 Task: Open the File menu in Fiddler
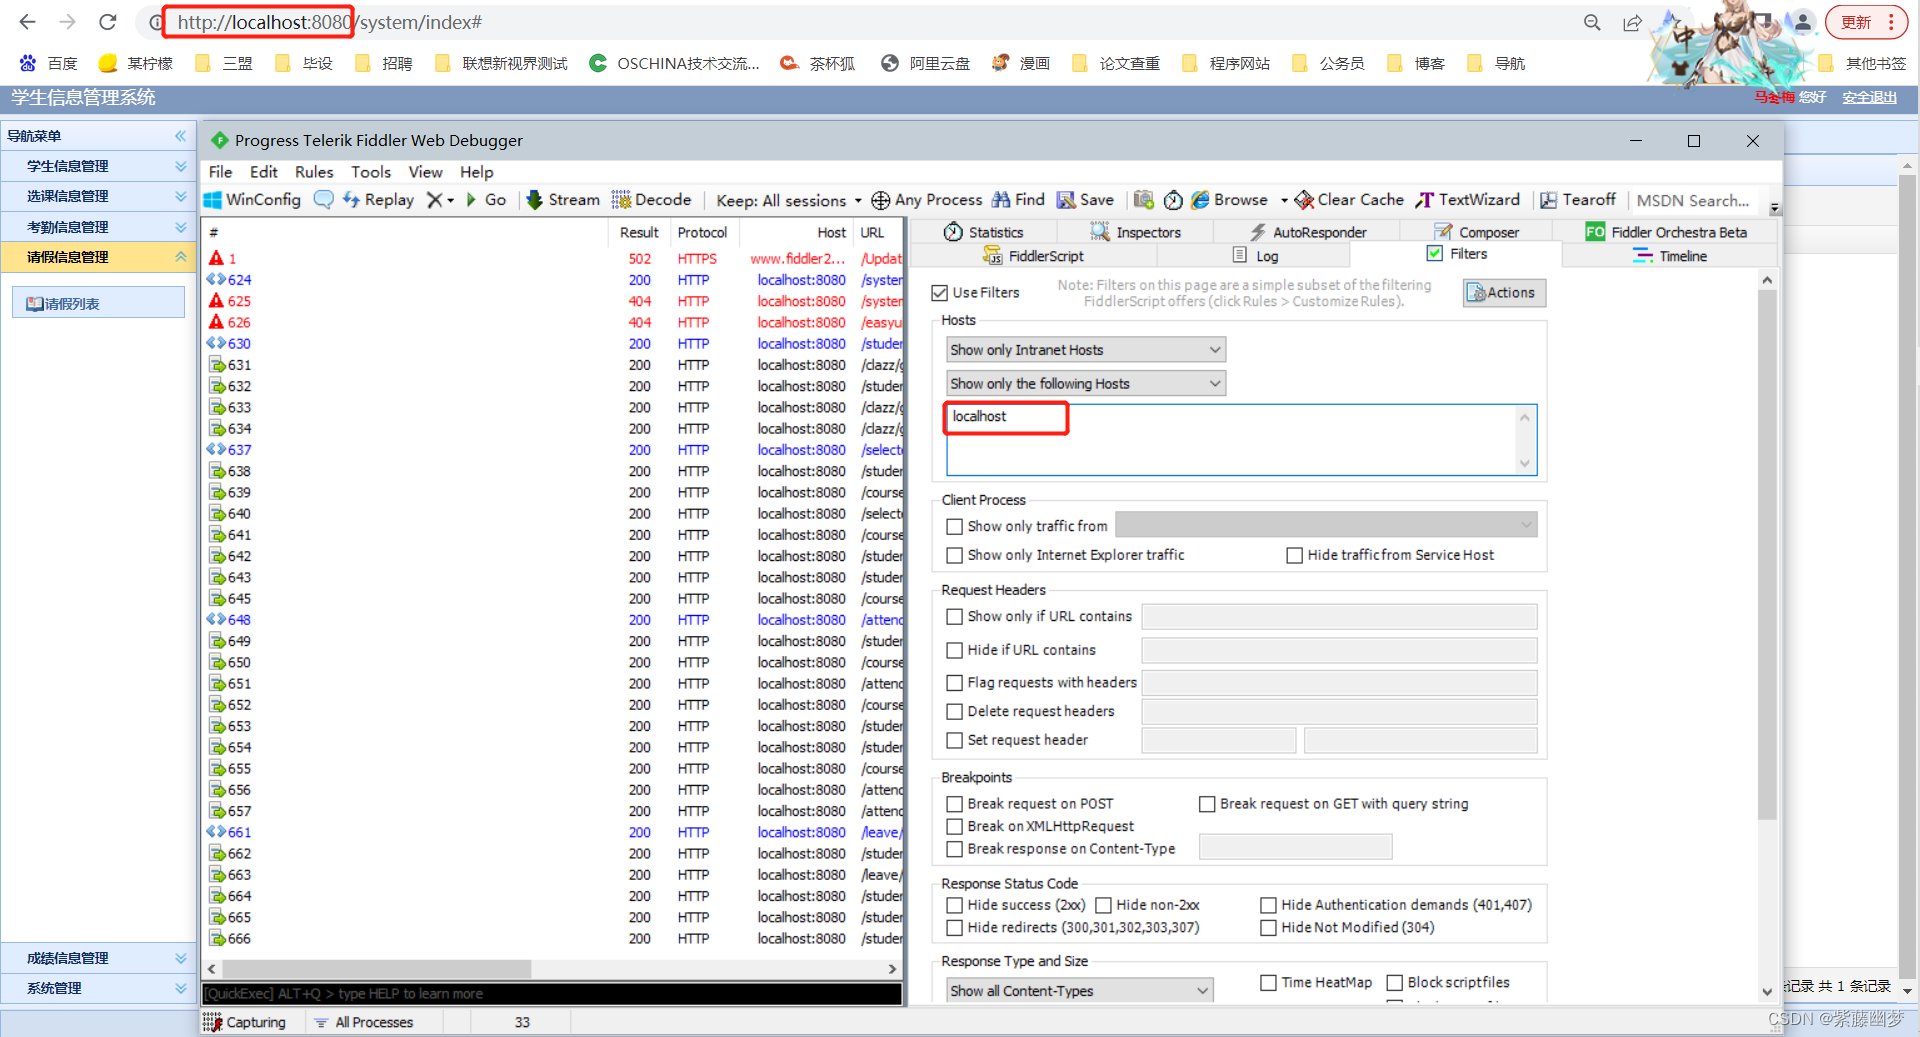[220, 172]
